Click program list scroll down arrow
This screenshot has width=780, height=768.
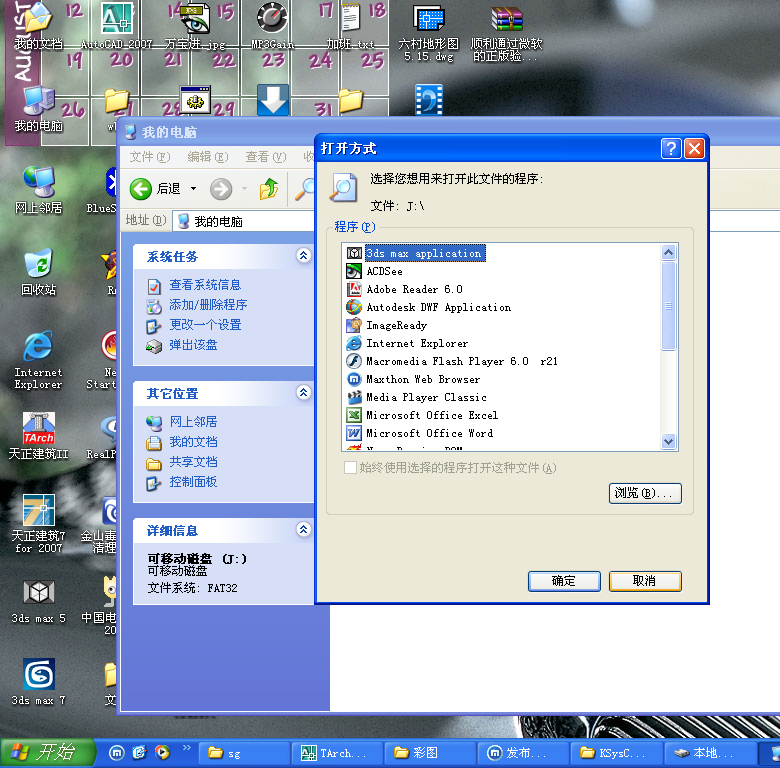coord(668,441)
